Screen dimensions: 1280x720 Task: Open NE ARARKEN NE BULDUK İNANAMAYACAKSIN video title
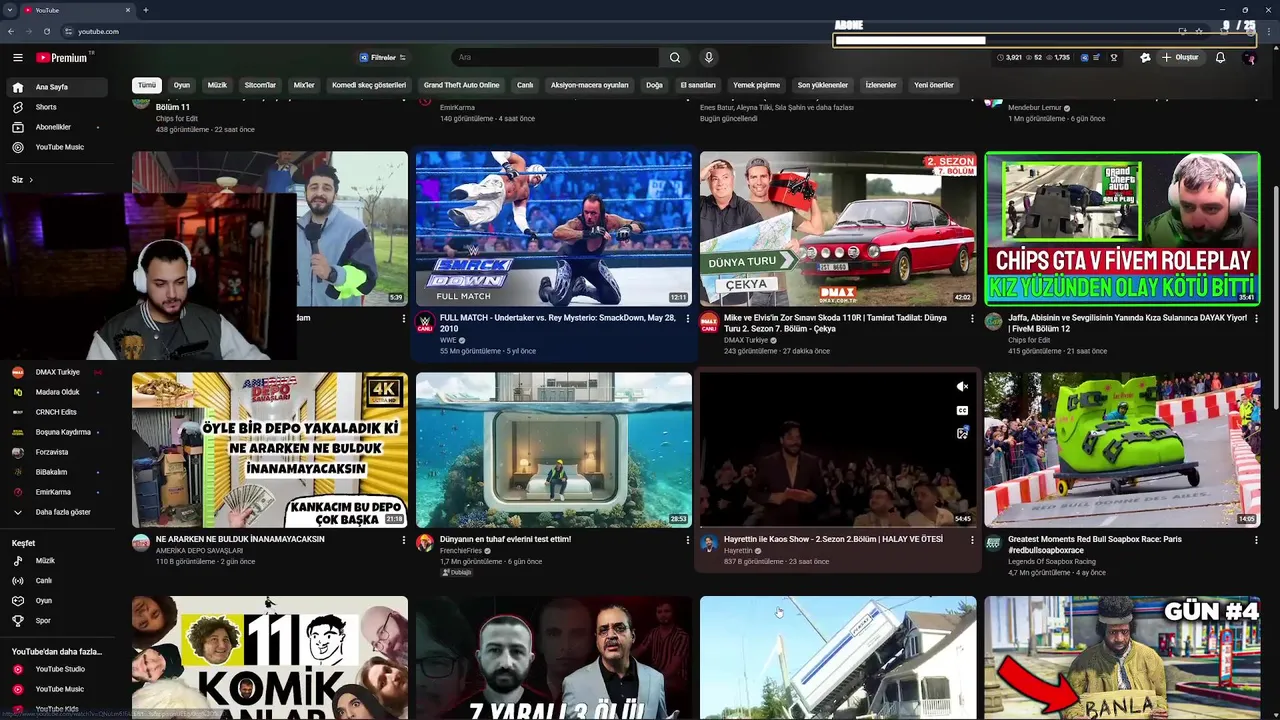coord(240,539)
